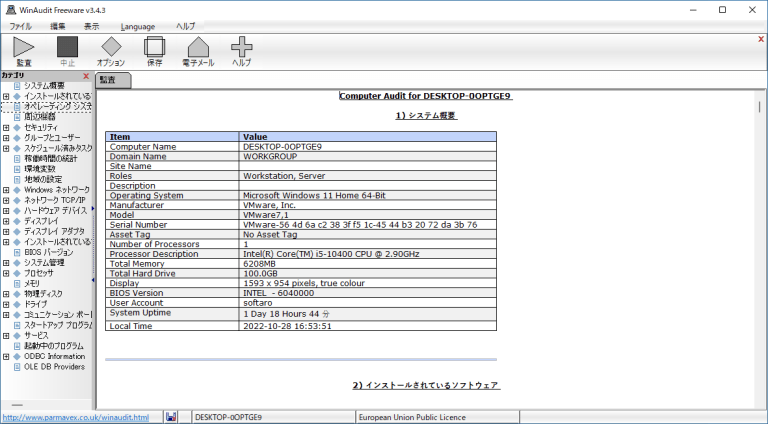Click the diamond icon beside 物理ディスク
Viewport: 768px width, 424px height.
[x=17, y=294]
